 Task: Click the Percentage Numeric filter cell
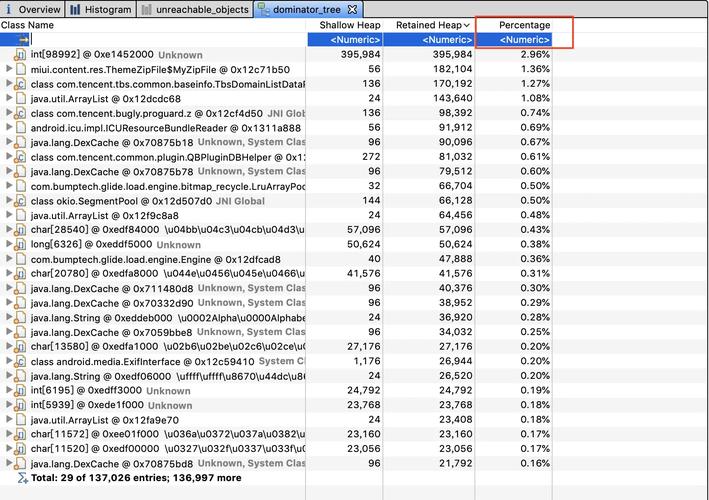point(514,40)
